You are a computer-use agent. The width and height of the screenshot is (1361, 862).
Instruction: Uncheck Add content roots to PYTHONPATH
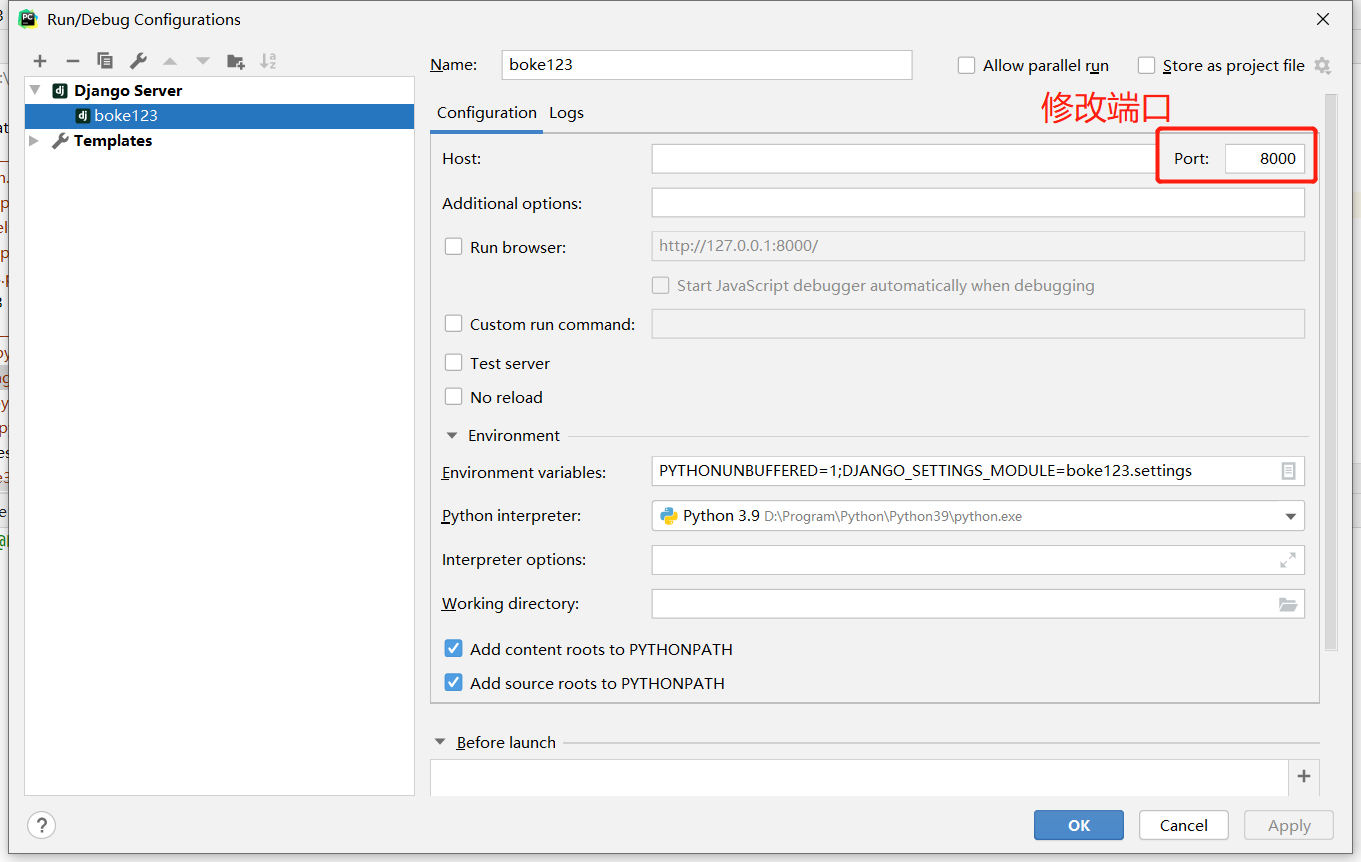[454, 649]
